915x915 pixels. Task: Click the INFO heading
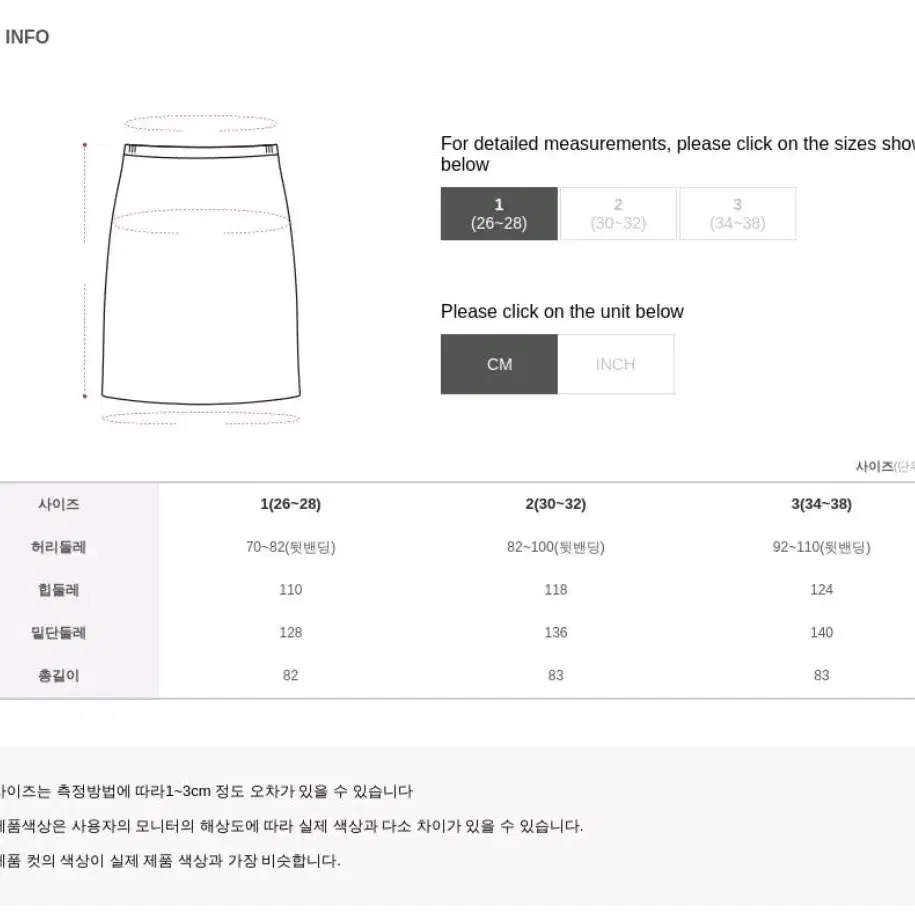click(27, 37)
